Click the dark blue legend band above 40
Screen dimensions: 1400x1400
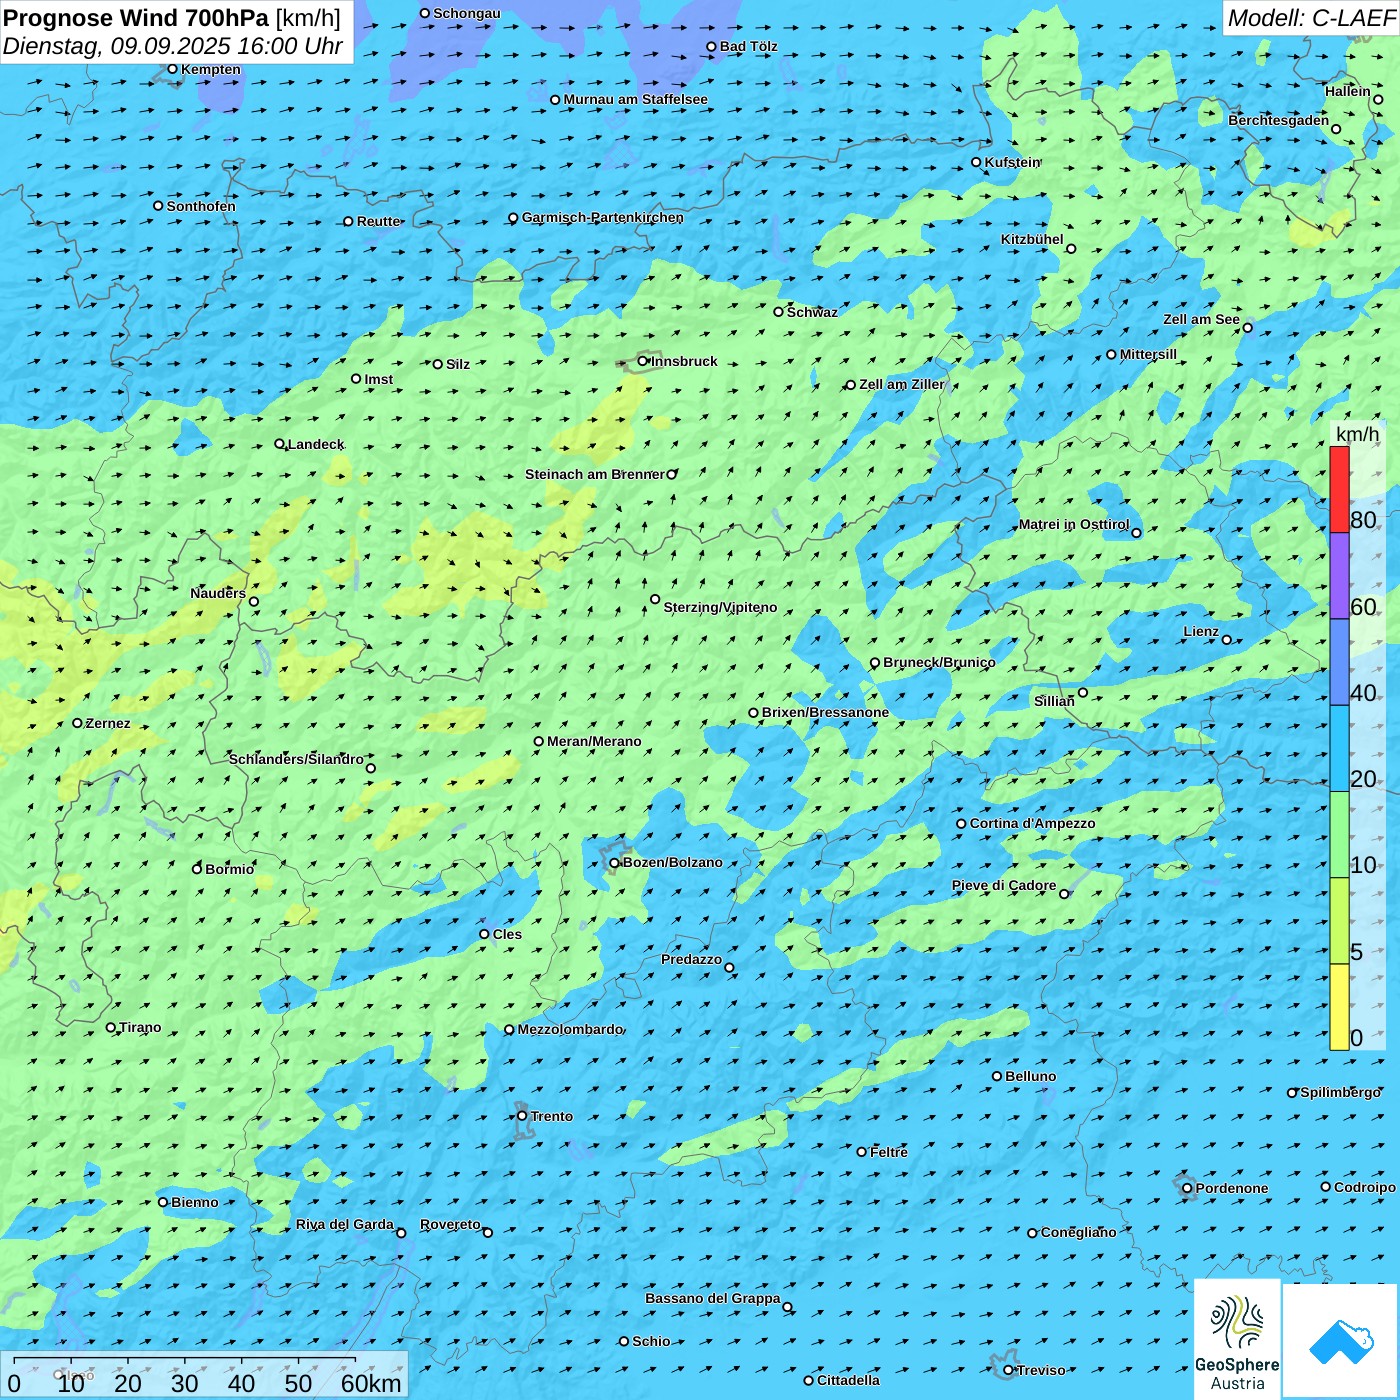tap(1339, 662)
